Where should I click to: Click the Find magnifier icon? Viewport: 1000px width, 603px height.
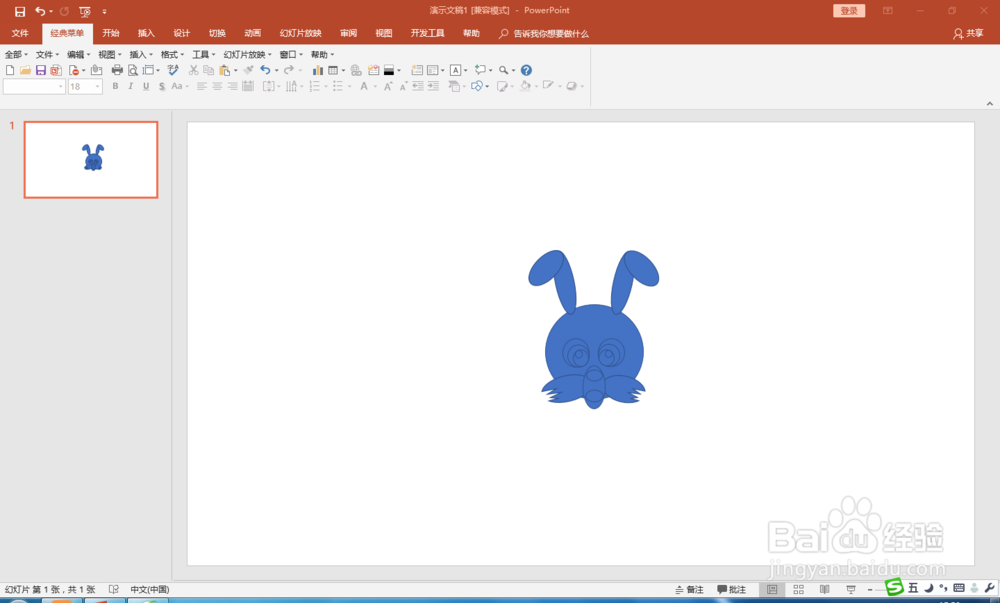tap(504, 70)
